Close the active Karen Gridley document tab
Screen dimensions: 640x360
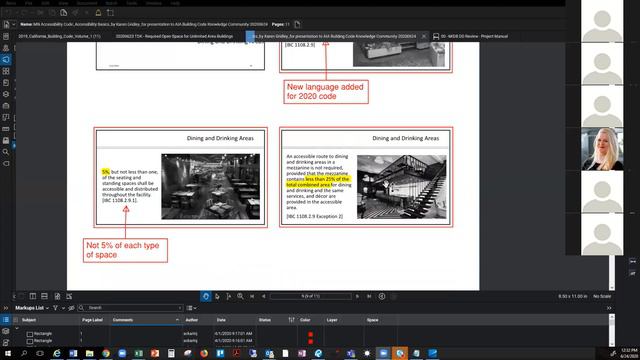pyautogui.click(x=424, y=36)
